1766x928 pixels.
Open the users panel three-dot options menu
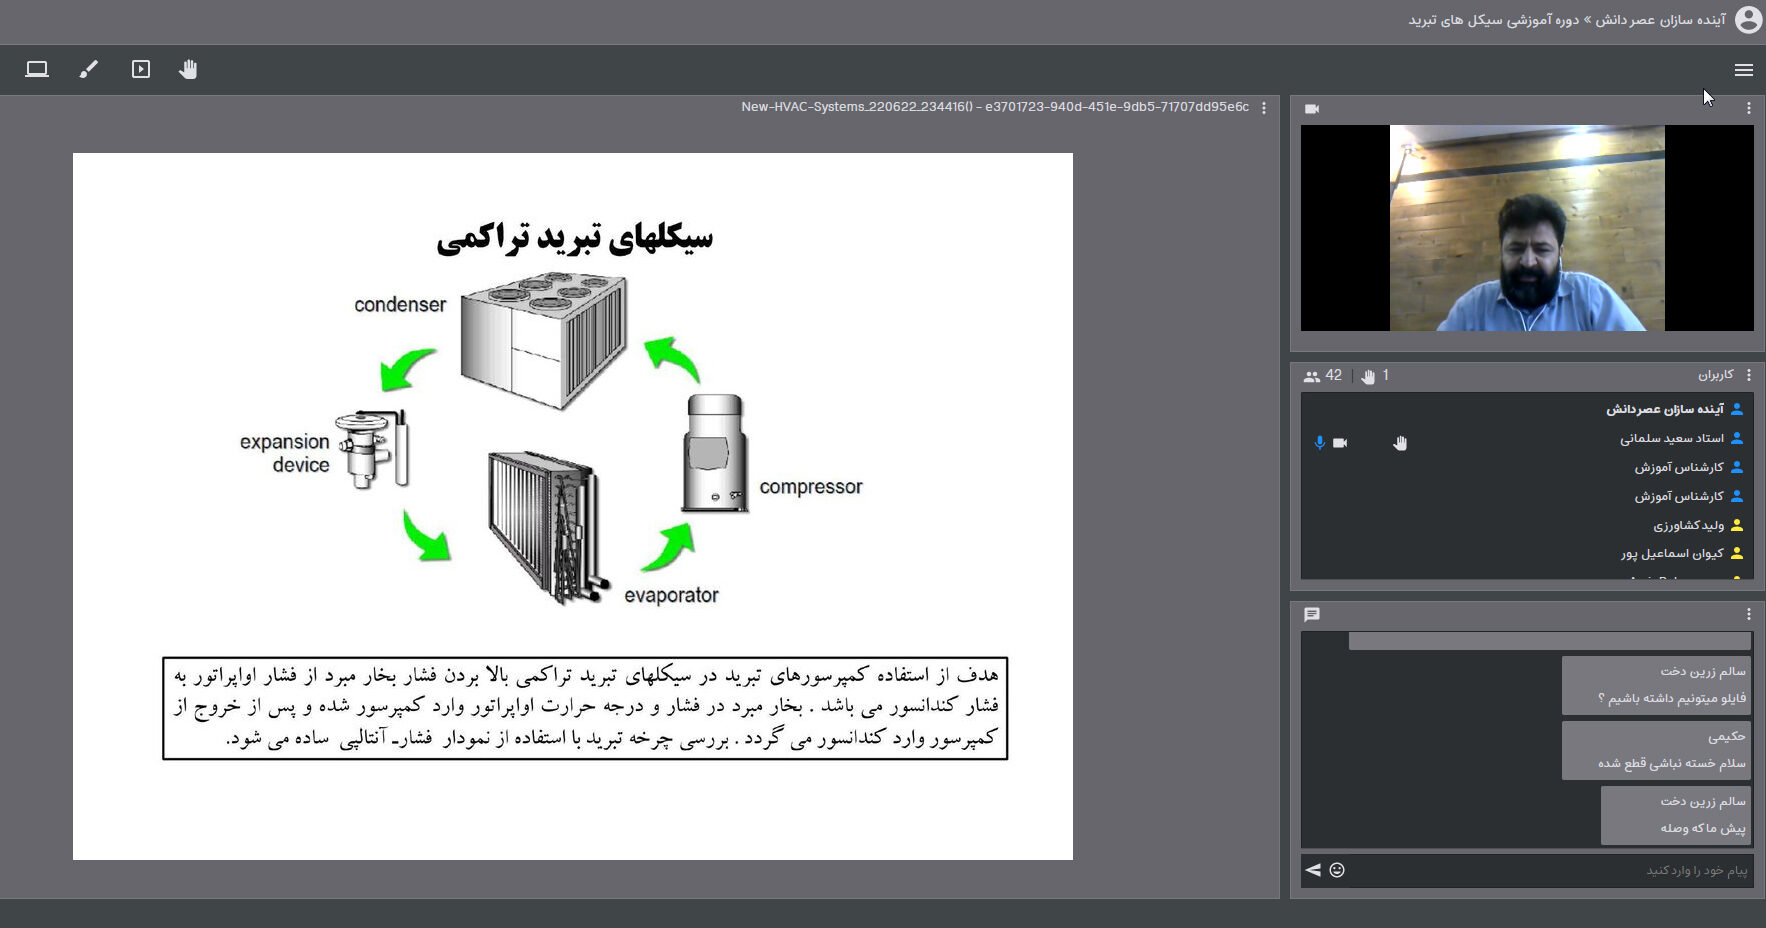pyautogui.click(x=1748, y=375)
